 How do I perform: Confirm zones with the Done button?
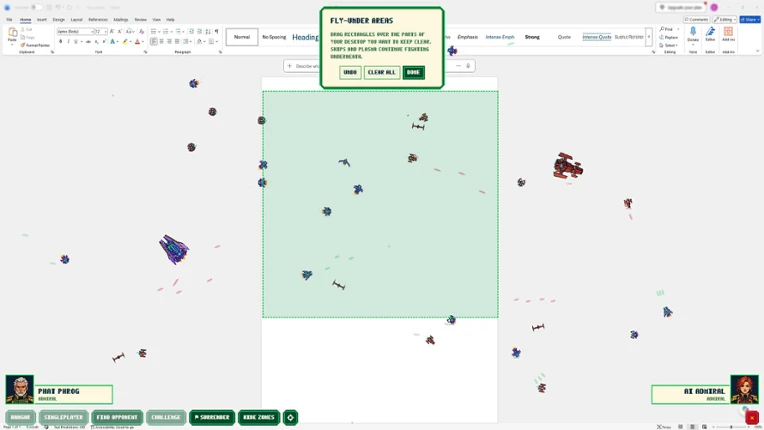pyautogui.click(x=413, y=73)
